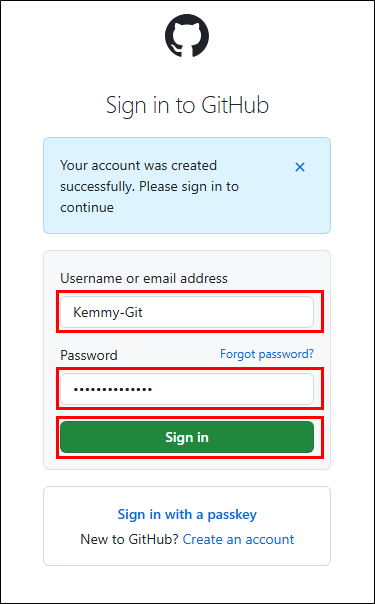Click the Password label text
The image size is (375, 604).
pyautogui.click(x=89, y=355)
